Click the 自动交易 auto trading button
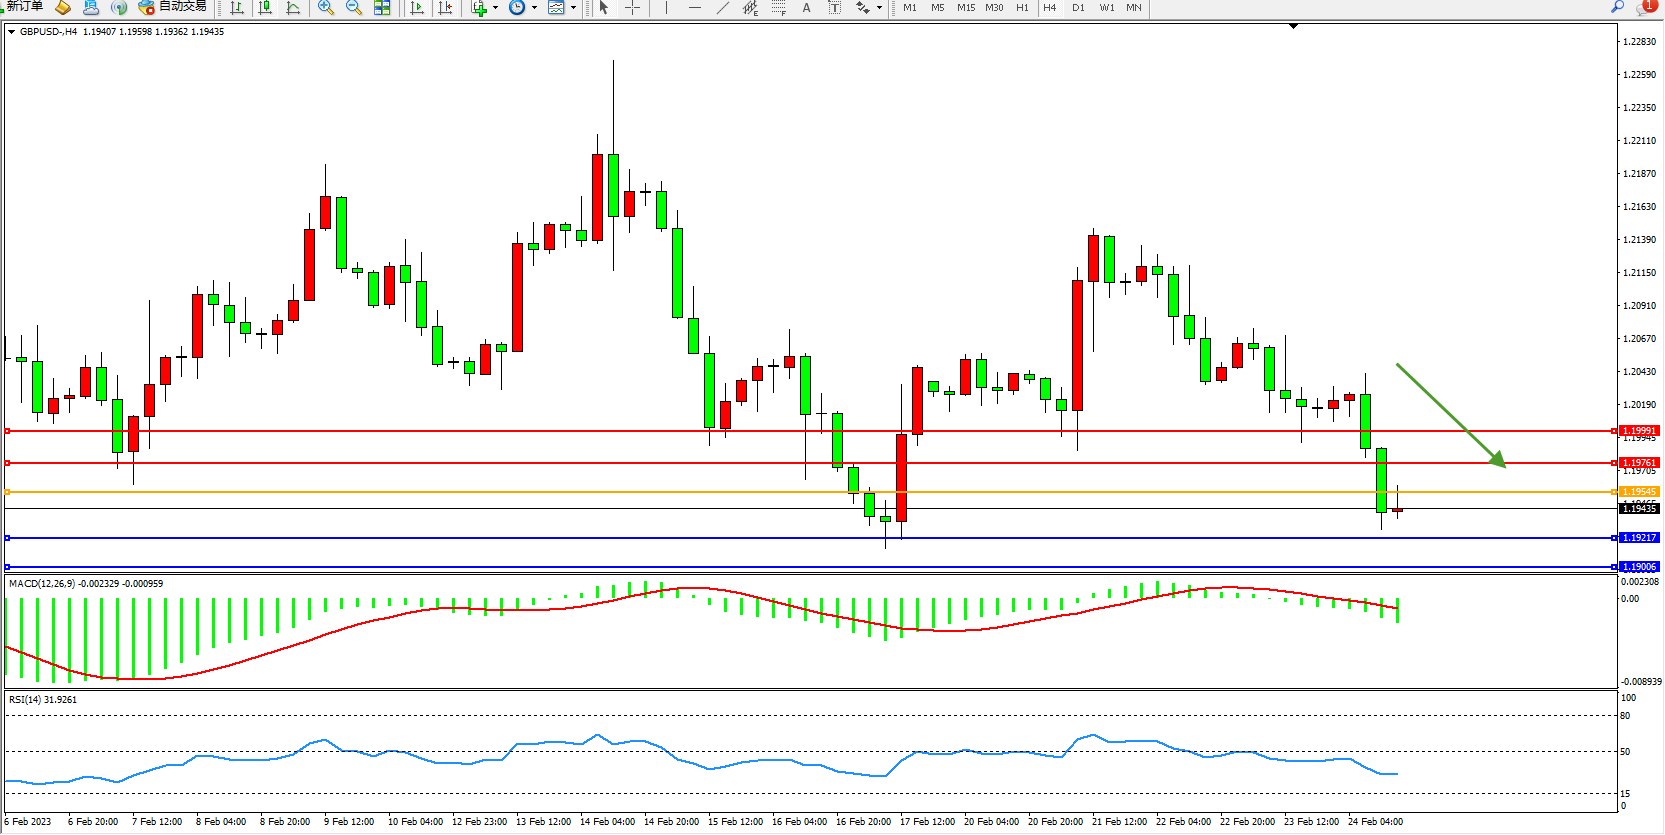 [173, 7]
